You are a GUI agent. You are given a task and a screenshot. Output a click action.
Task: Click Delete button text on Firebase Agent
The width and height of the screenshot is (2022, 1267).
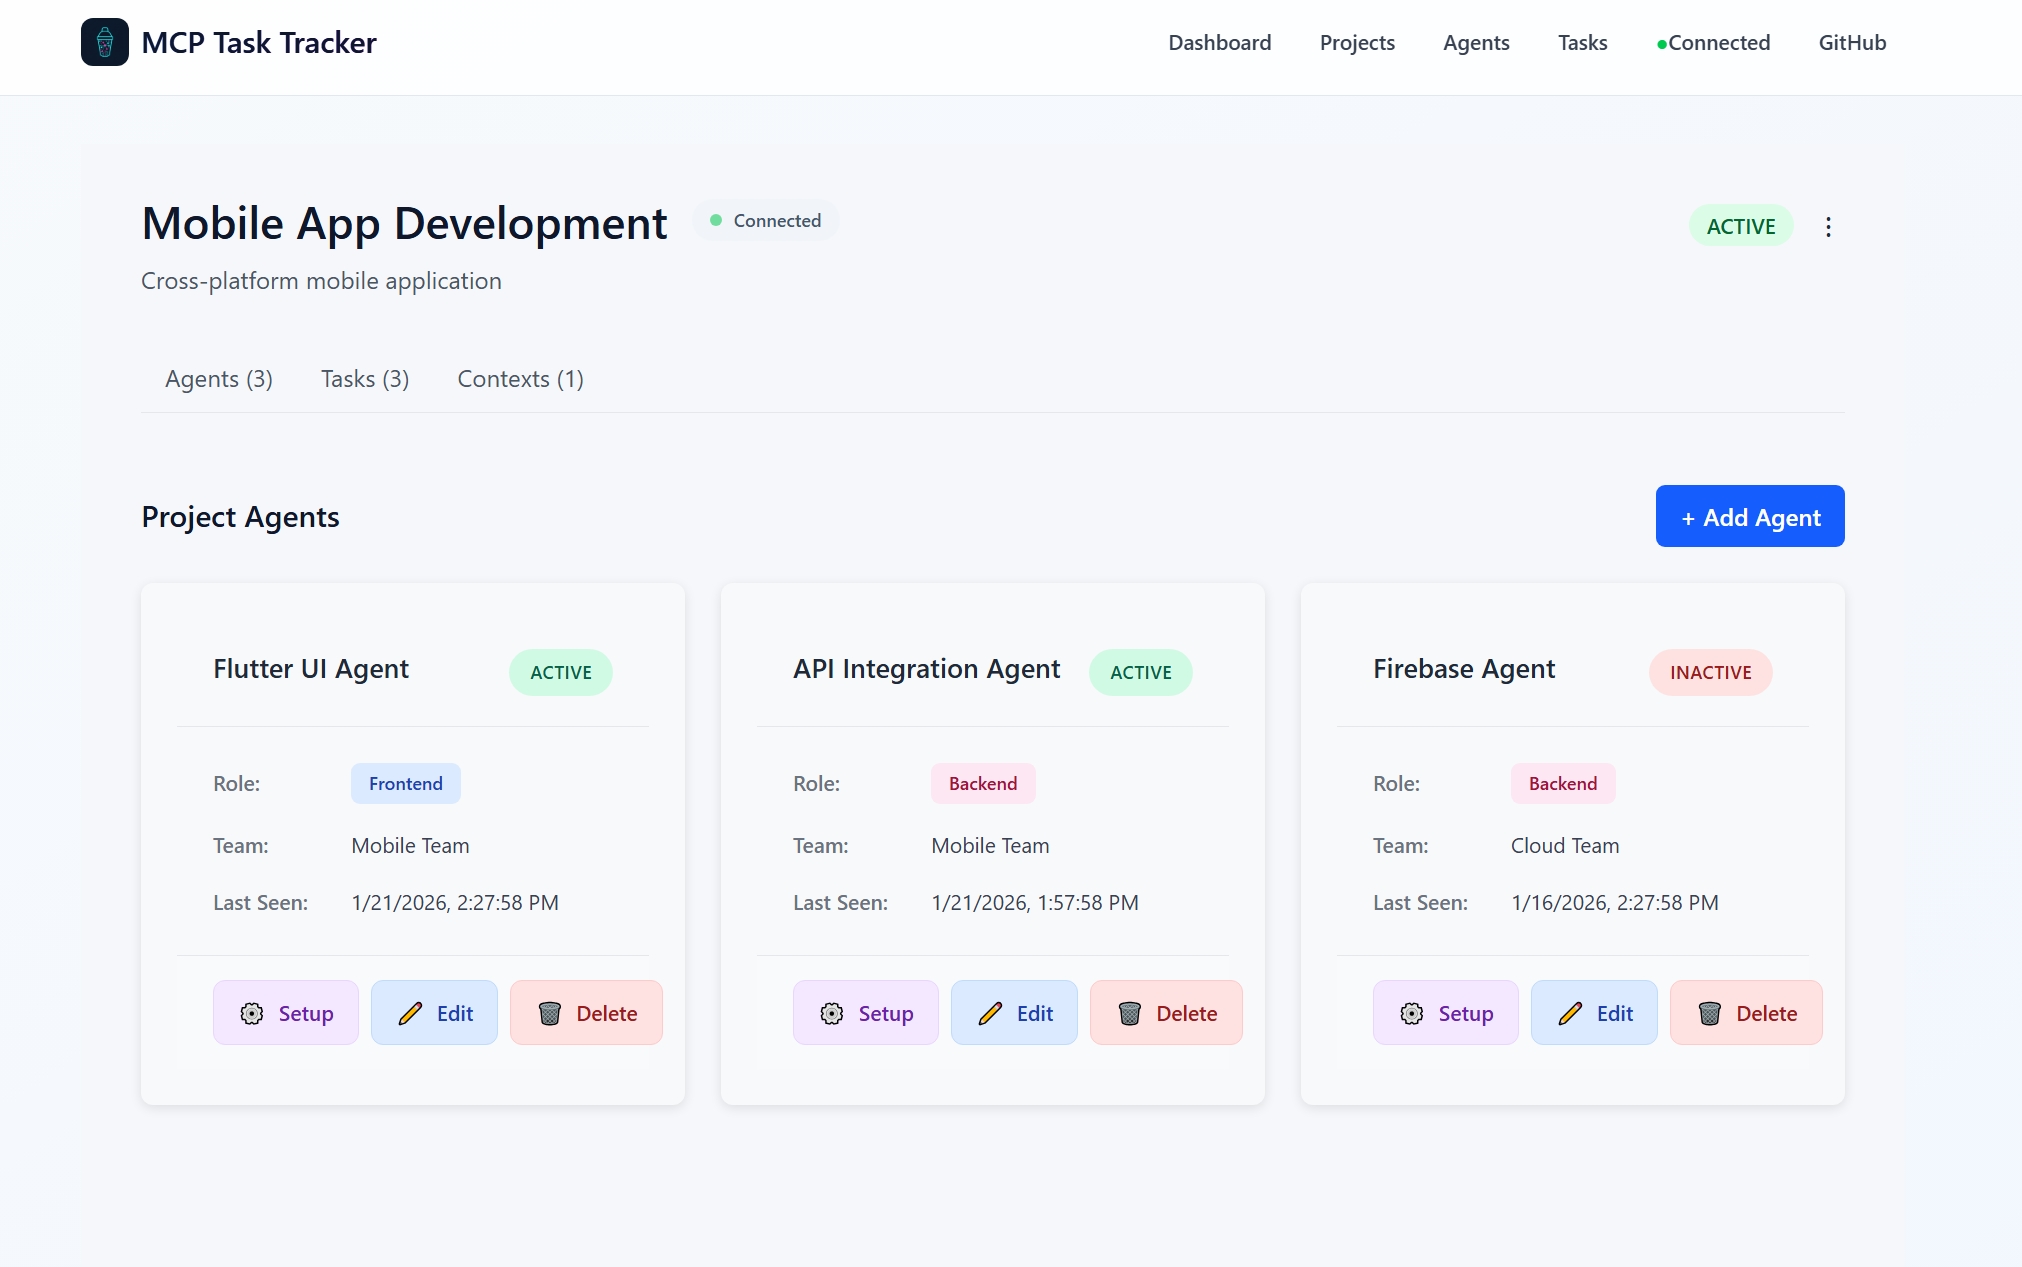(1767, 1013)
